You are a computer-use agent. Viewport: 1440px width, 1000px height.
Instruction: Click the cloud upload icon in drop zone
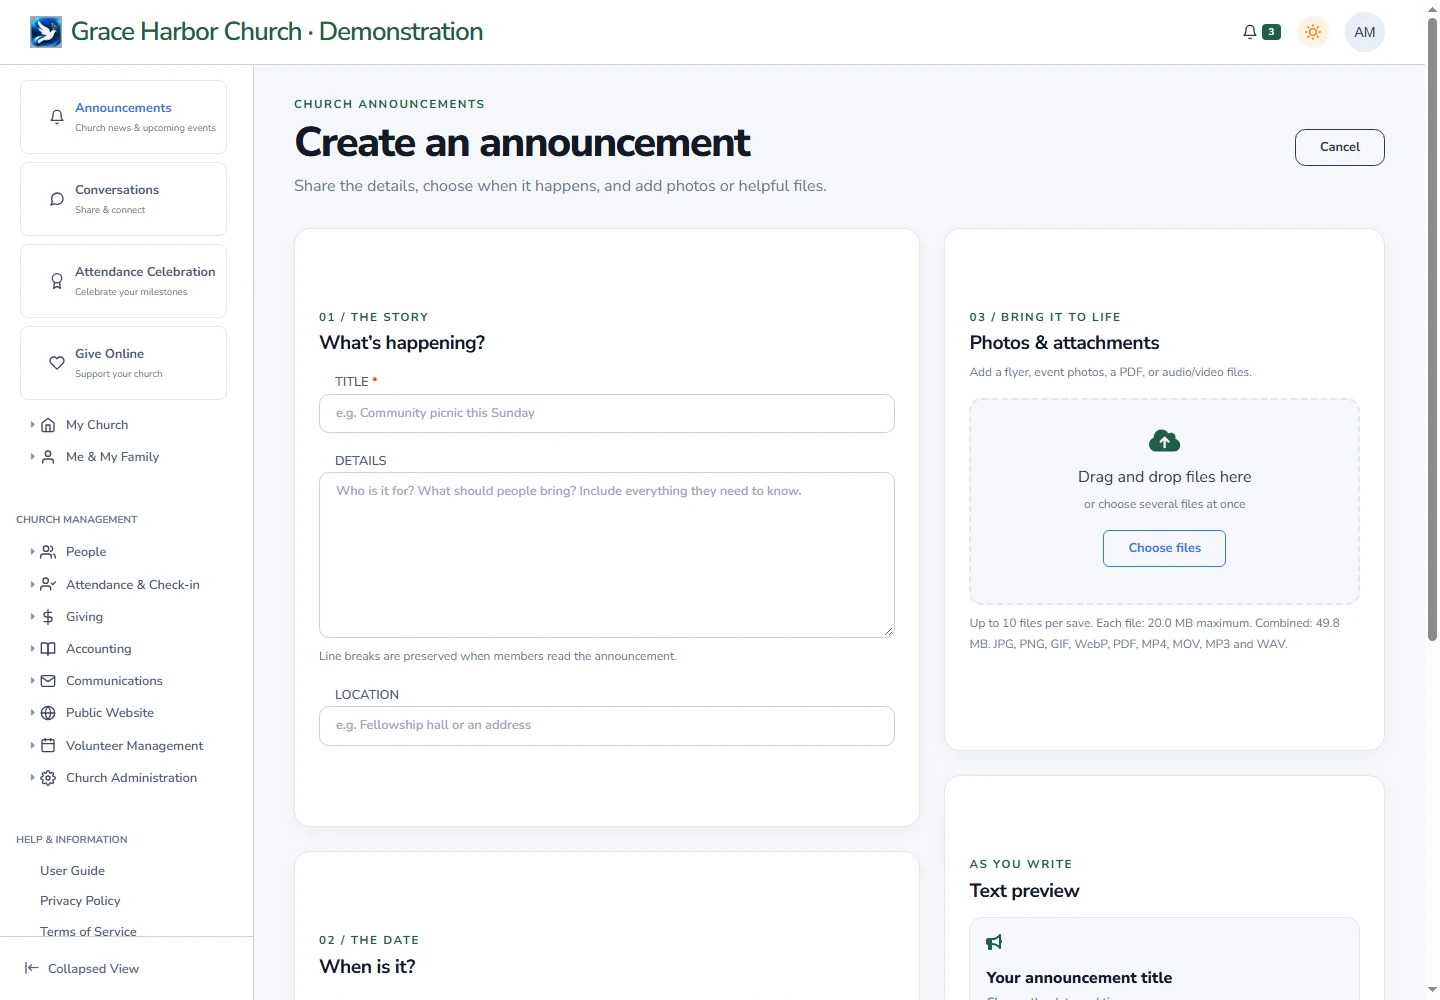tap(1165, 441)
